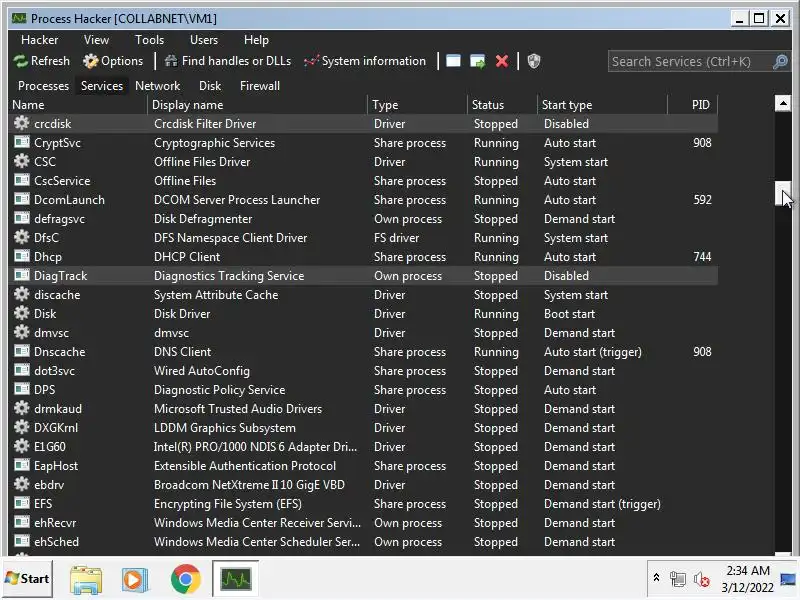Sort by the PID column header
The height and width of the screenshot is (600, 800).
693,105
